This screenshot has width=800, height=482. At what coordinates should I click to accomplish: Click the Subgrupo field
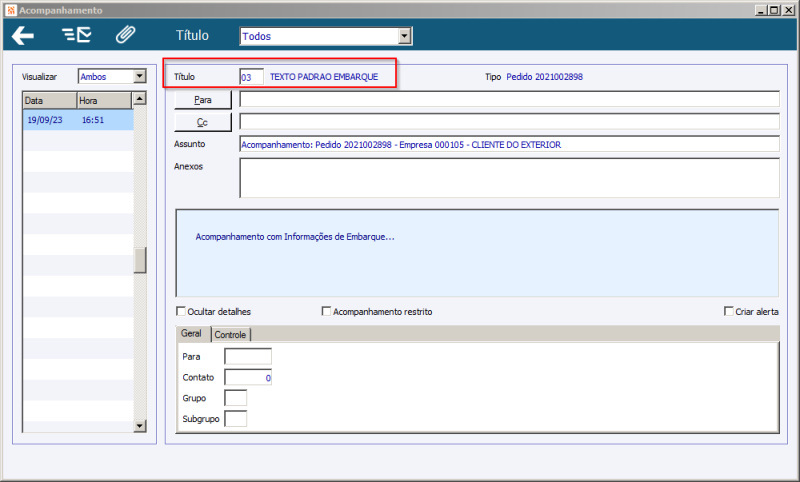point(236,419)
